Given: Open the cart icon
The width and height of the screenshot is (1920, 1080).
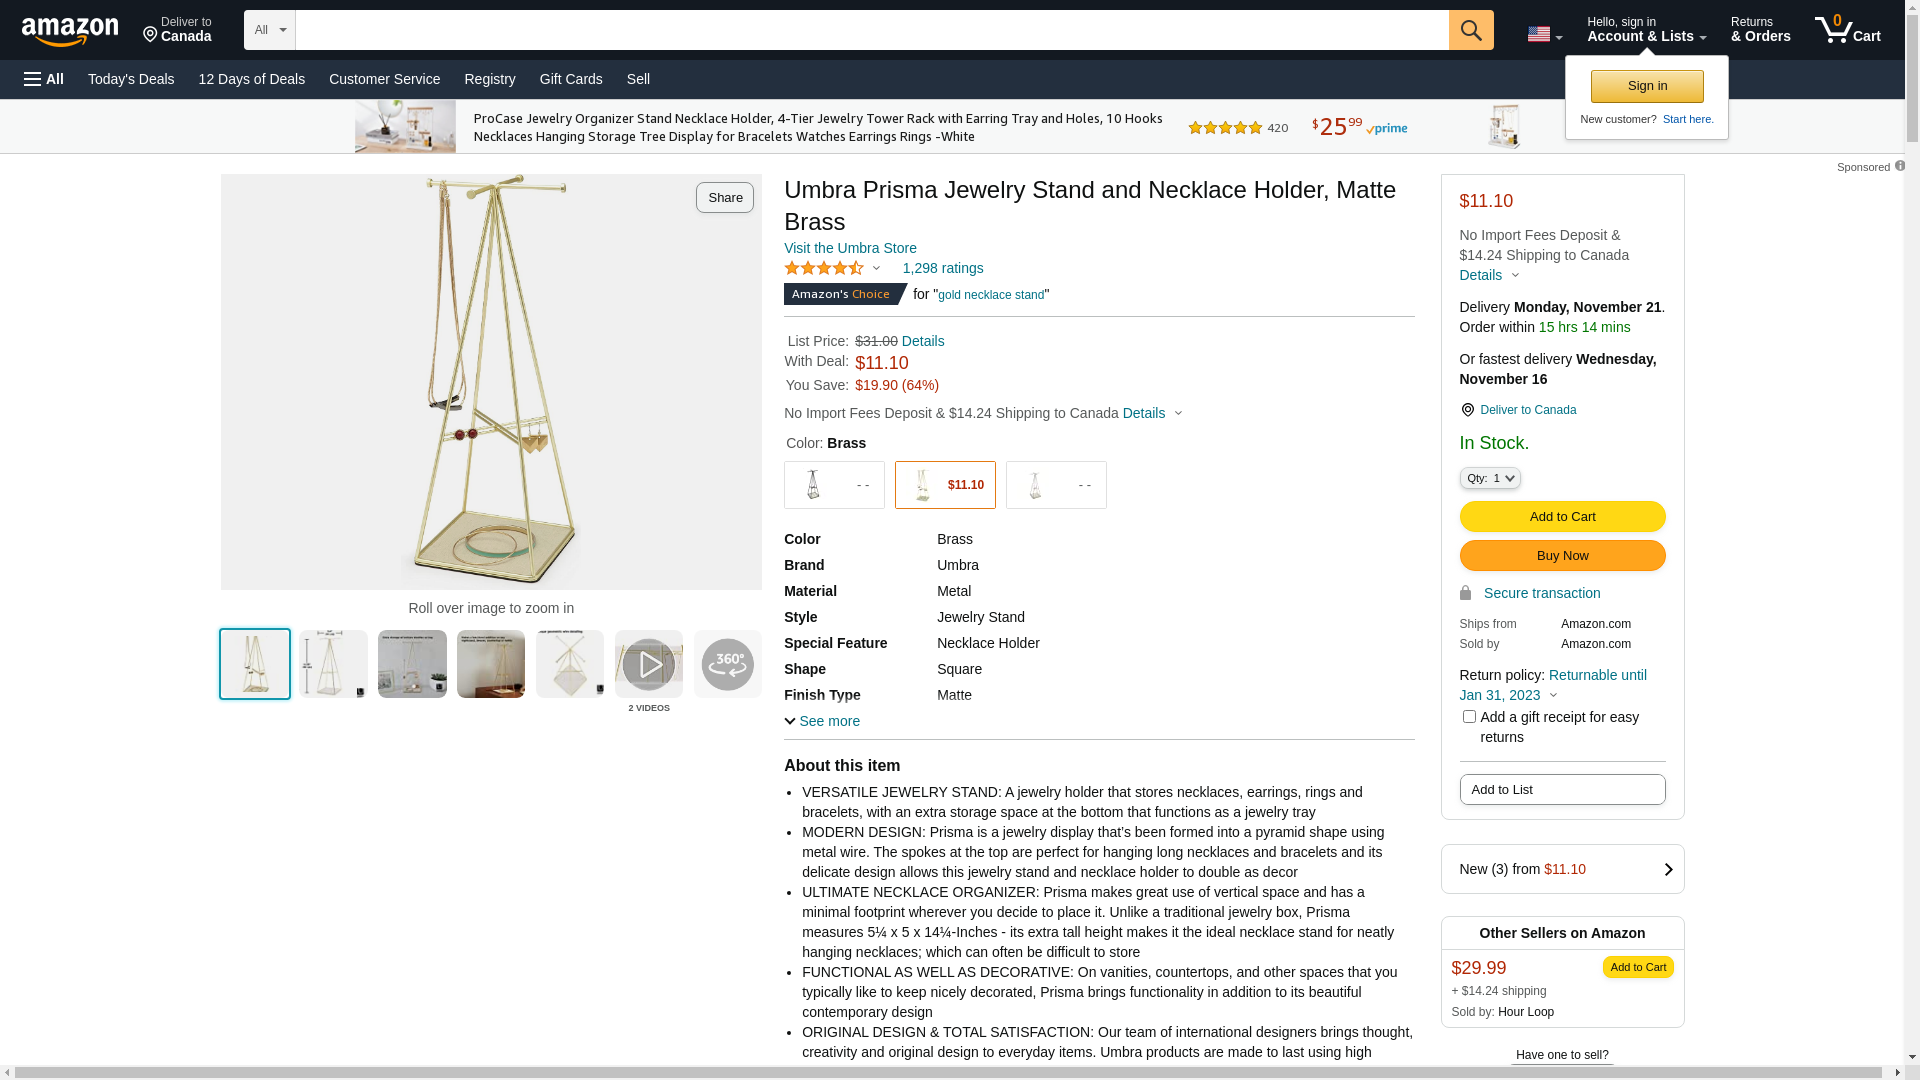Looking at the screenshot, I should (1846, 30).
